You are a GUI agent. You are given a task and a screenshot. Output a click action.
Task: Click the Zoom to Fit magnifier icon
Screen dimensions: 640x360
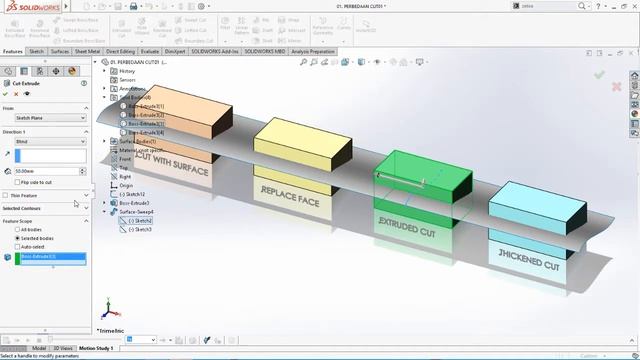click(x=303, y=62)
